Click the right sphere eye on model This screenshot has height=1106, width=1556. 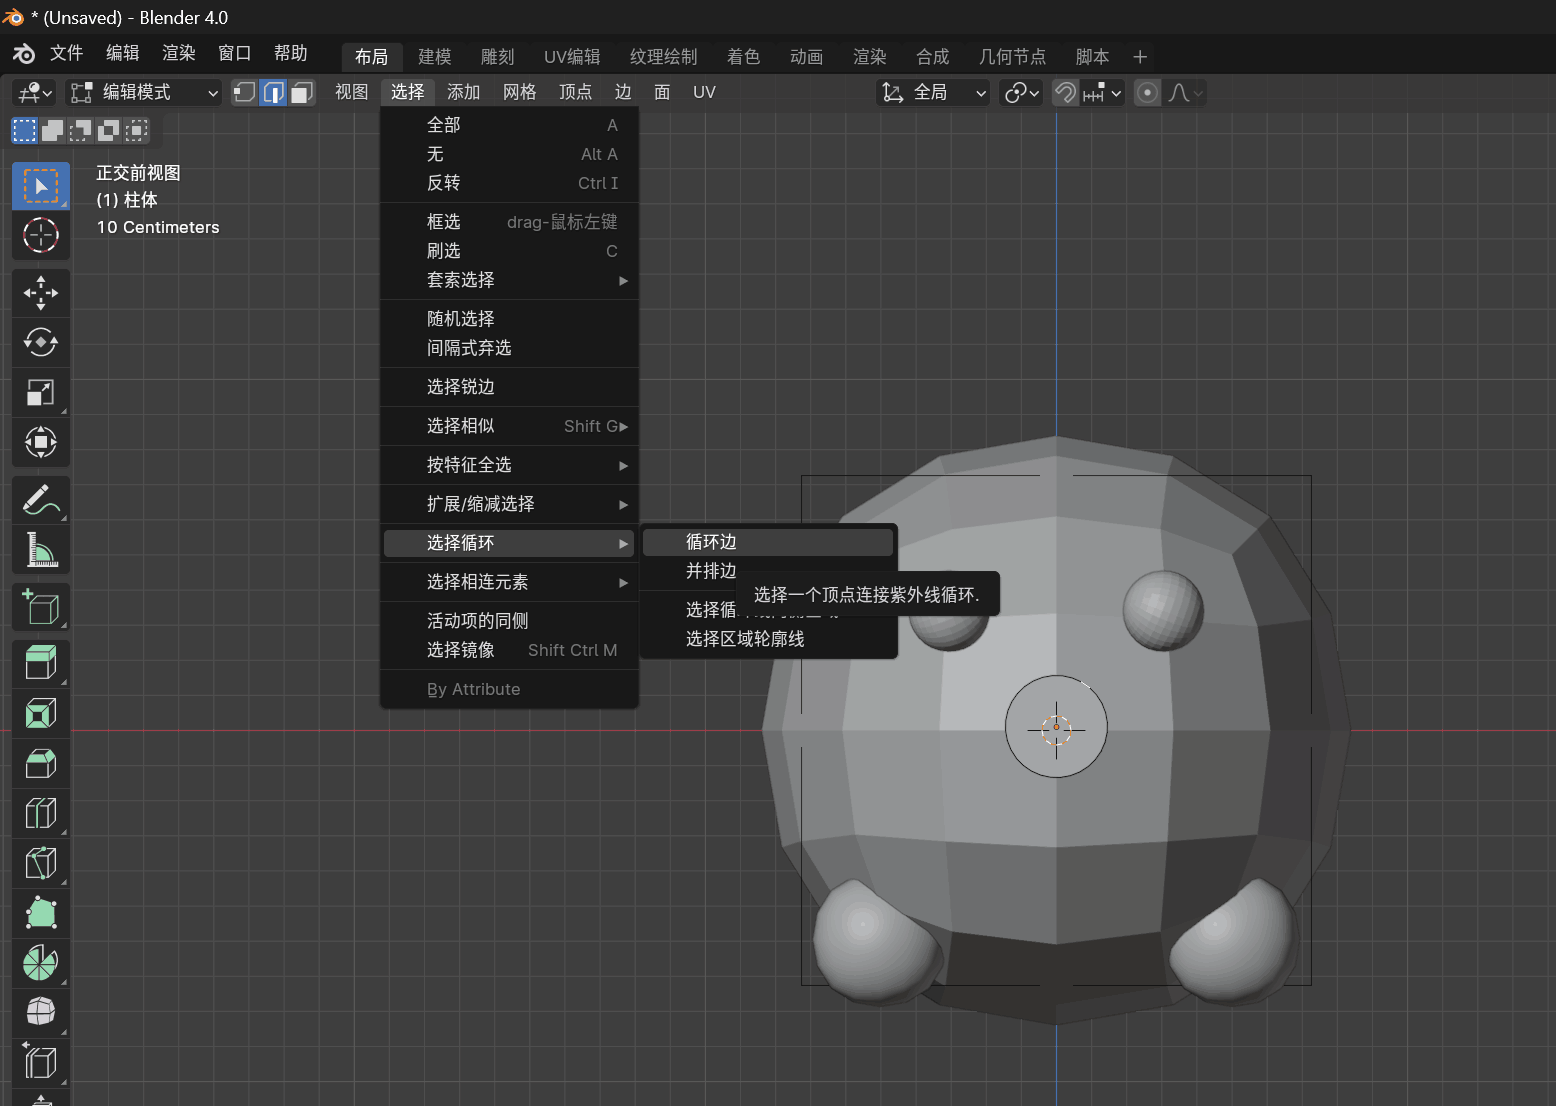[1162, 610]
